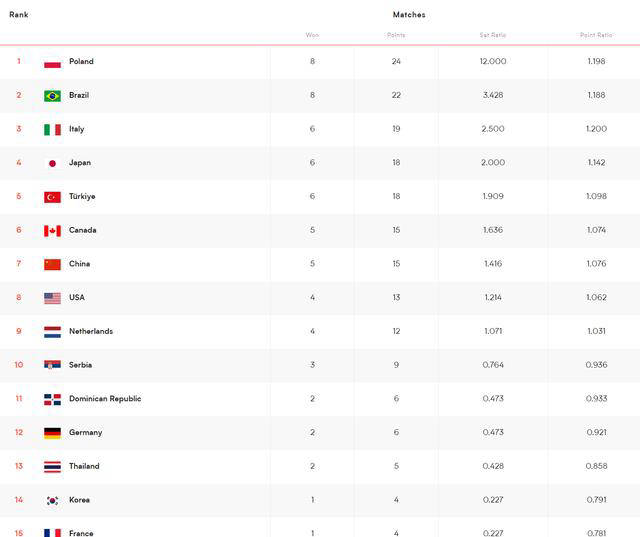Open the Thailand team link
Screen dimensions: 640x537
point(84,466)
